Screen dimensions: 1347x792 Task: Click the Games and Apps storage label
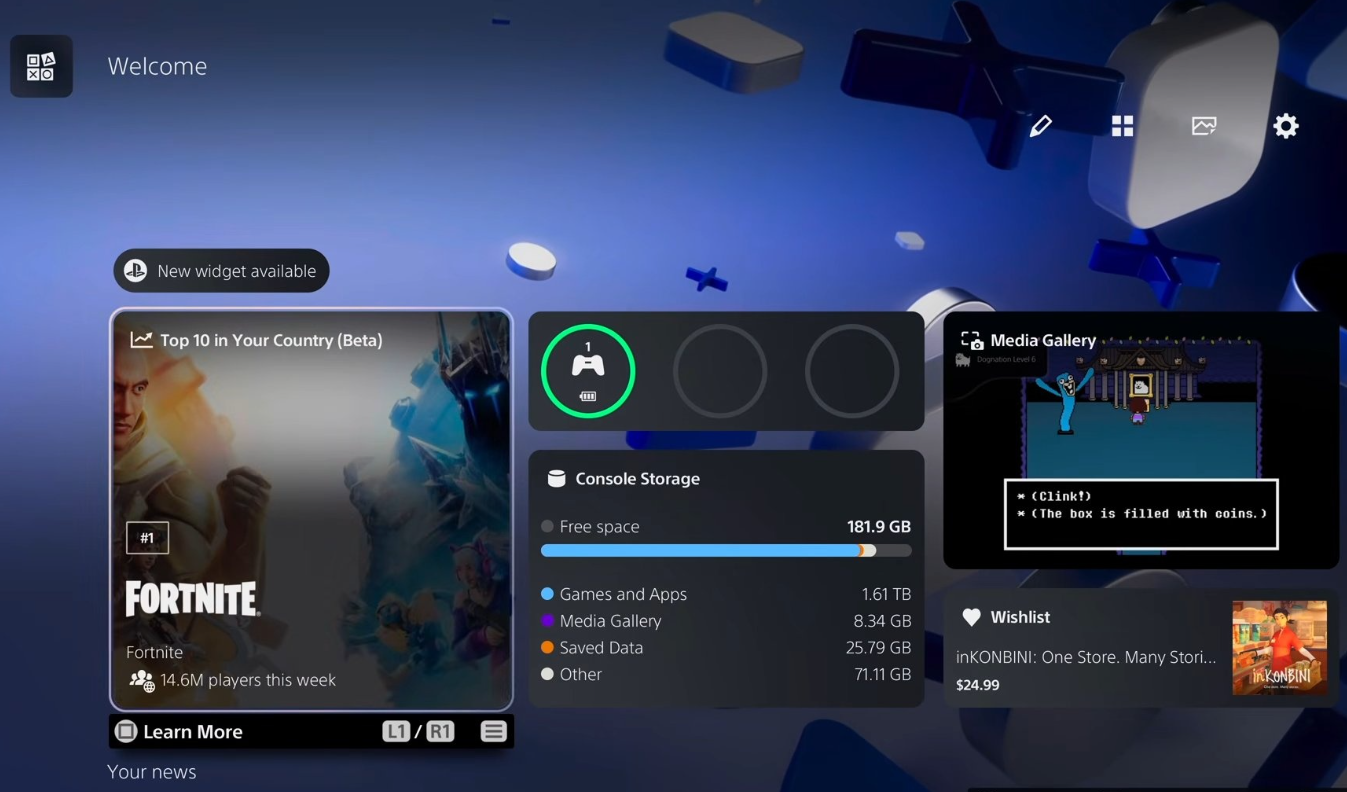[623, 594]
